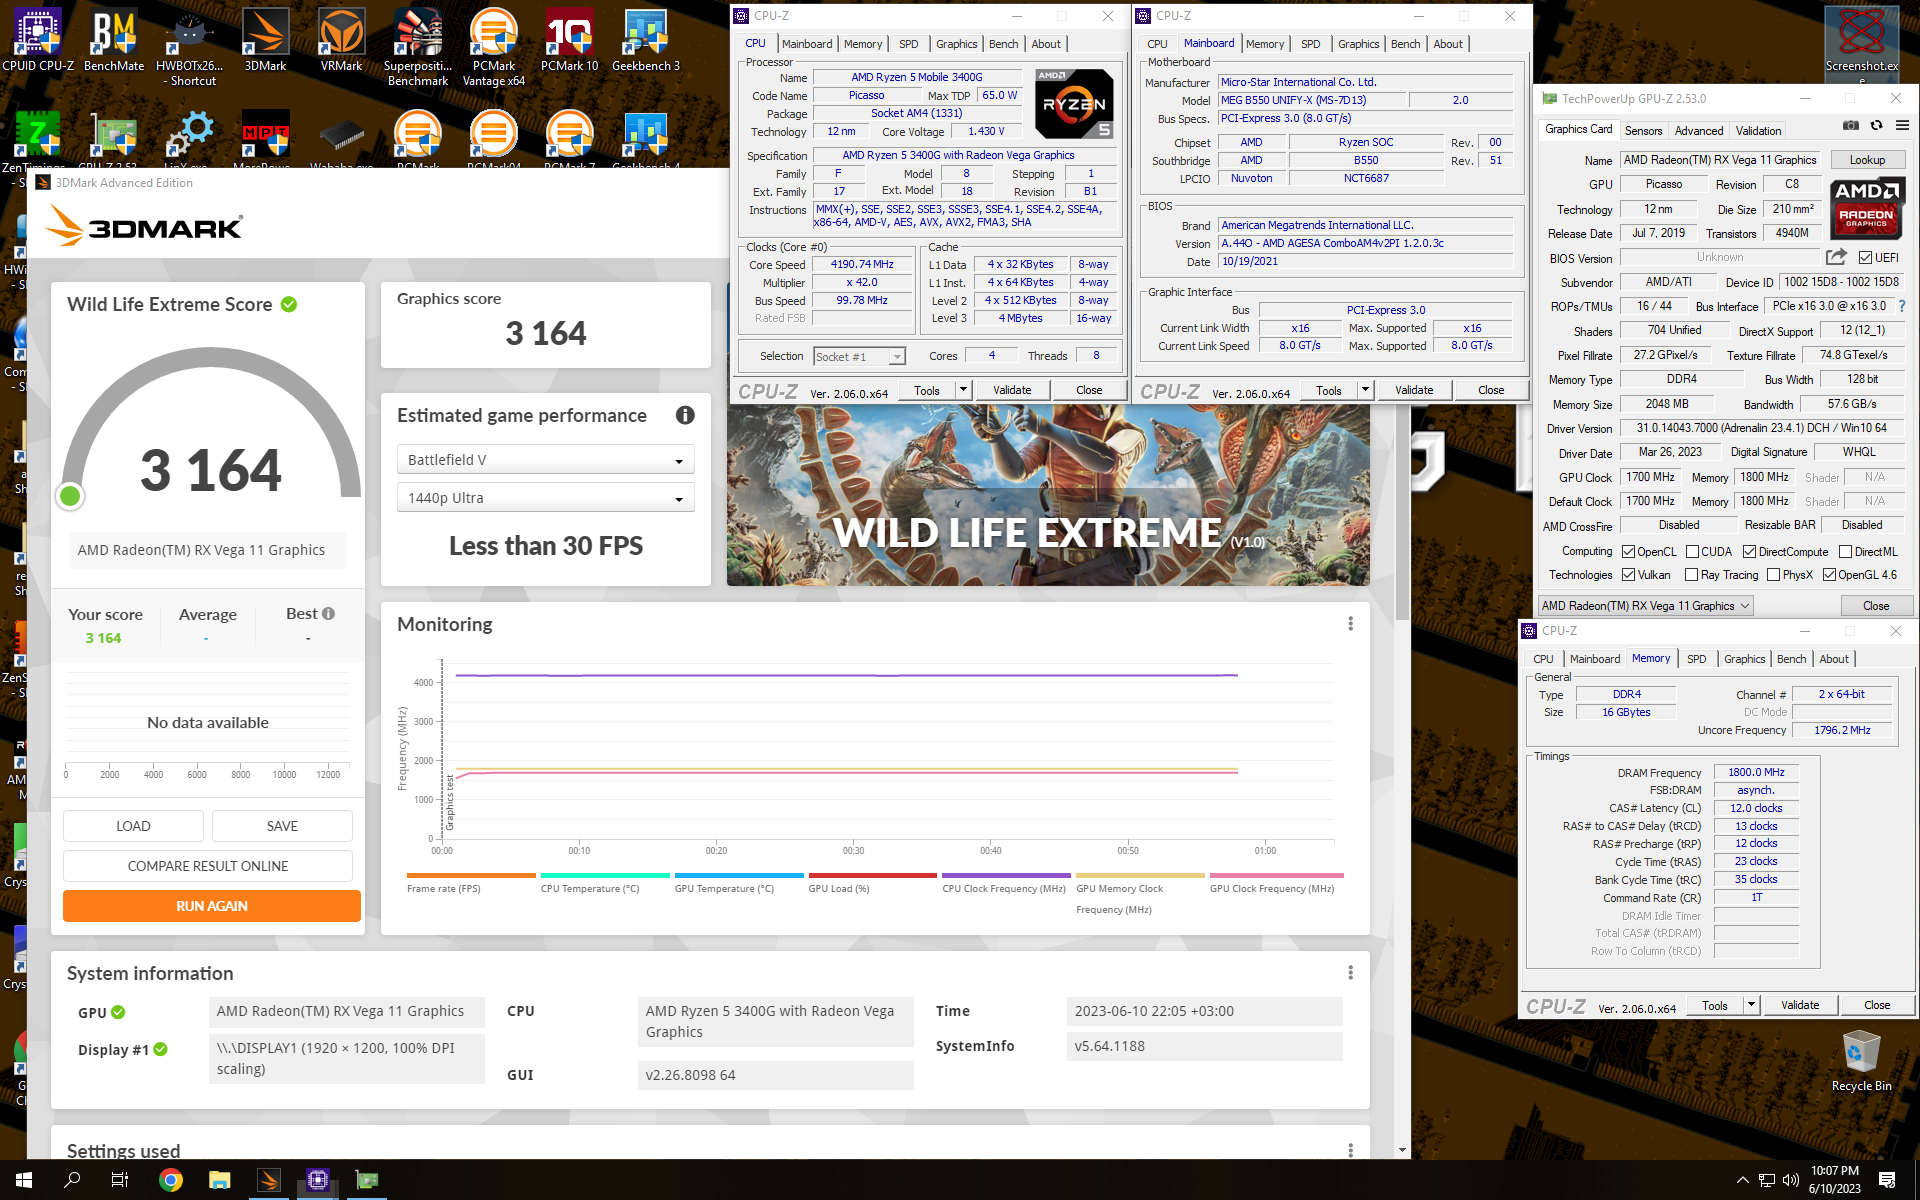
Task: Open the Monitoring panel three-dot menu
Action: [x=1350, y=624]
